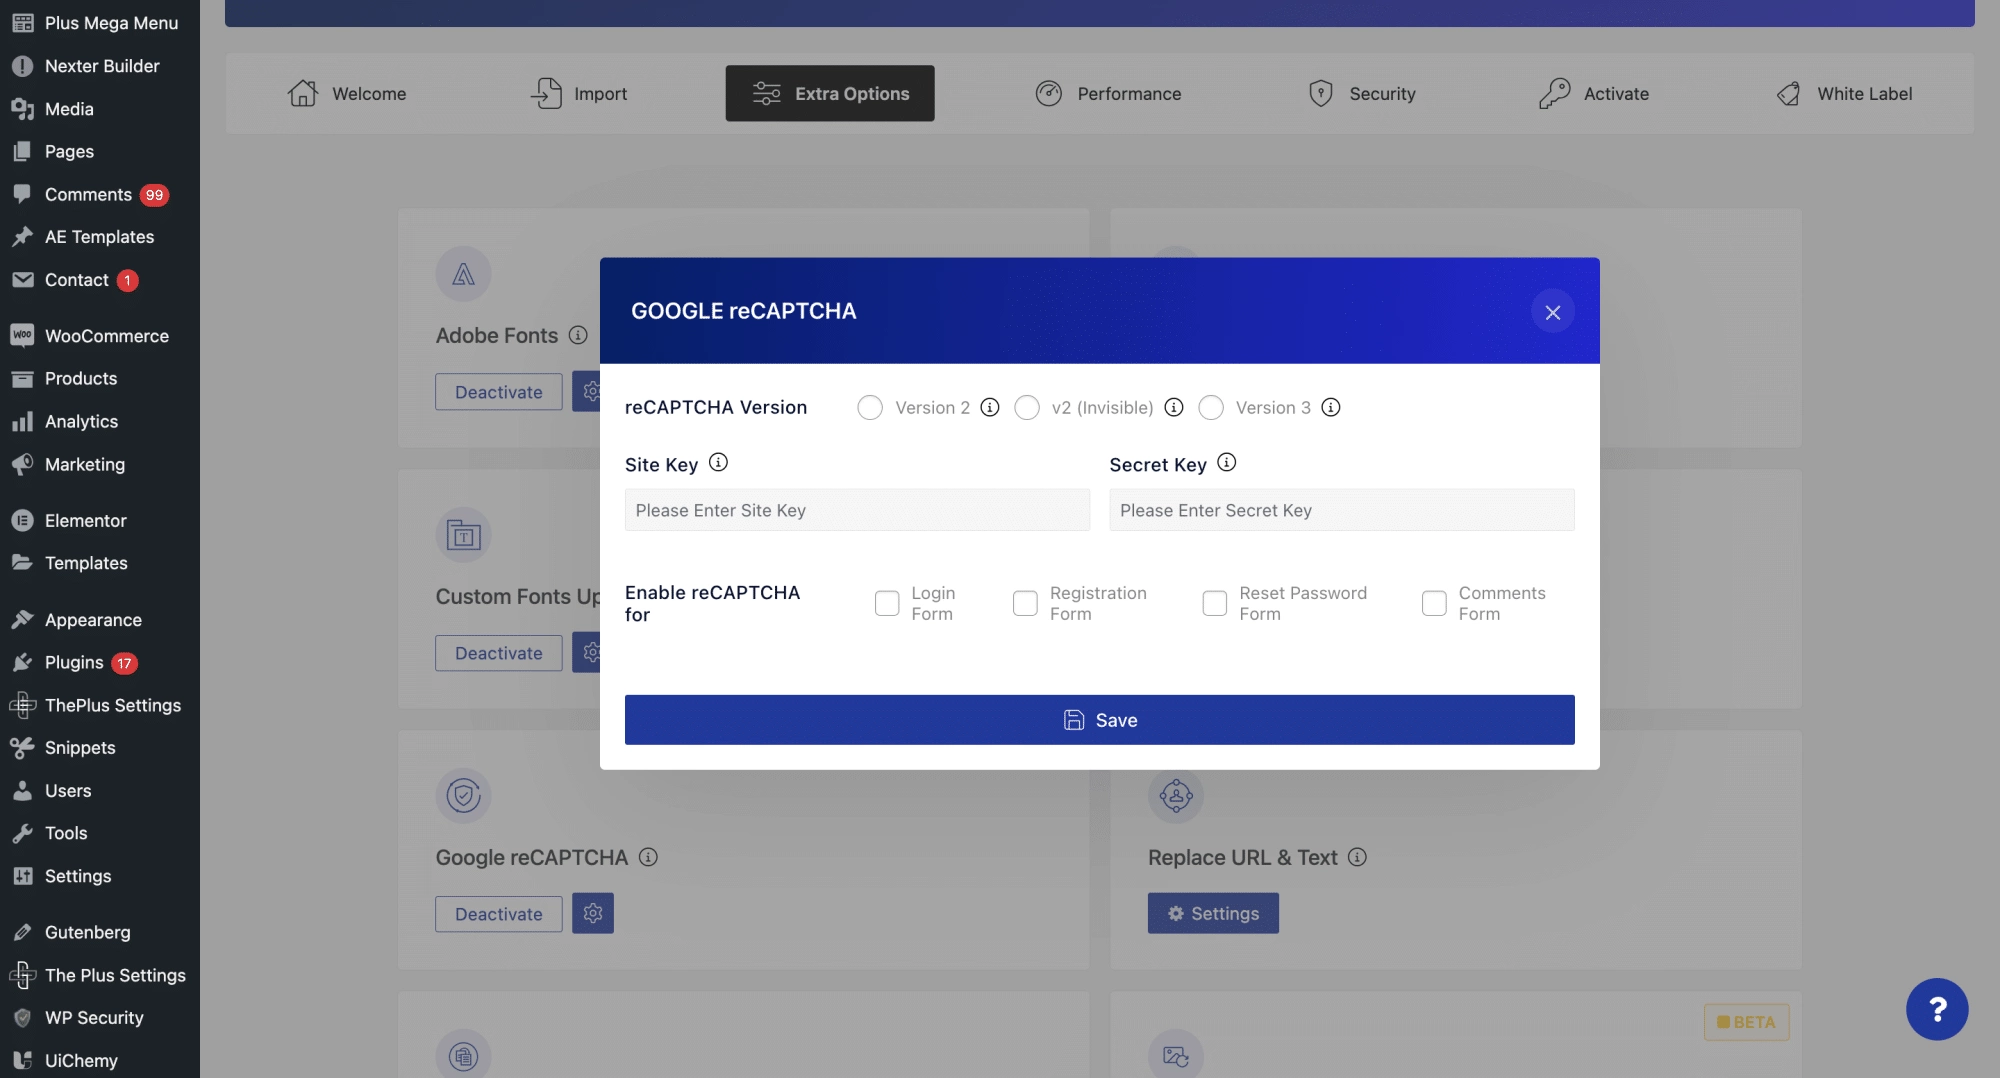Click info icon beside Replace URL & Text
This screenshot has width=2000, height=1078.
[1357, 858]
